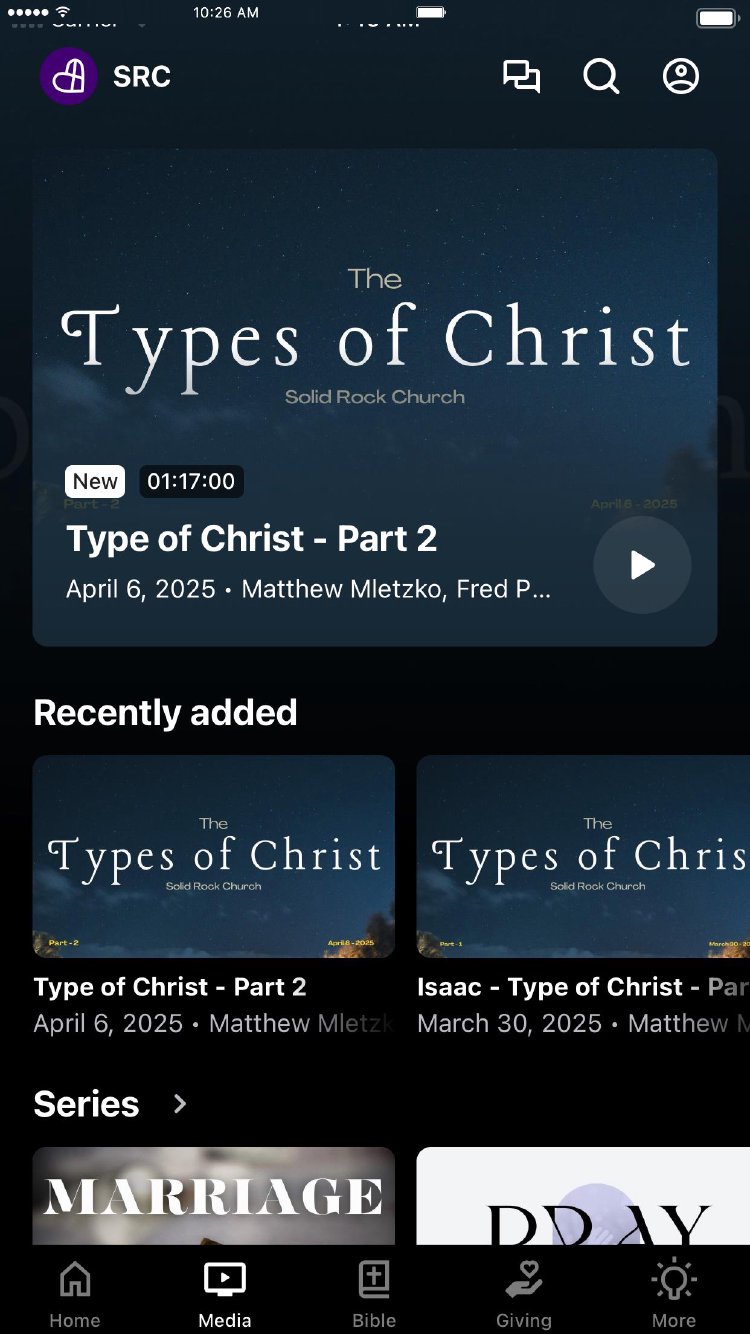The image size is (750, 1334).
Task: Select the Media tab
Action: click(225, 1294)
